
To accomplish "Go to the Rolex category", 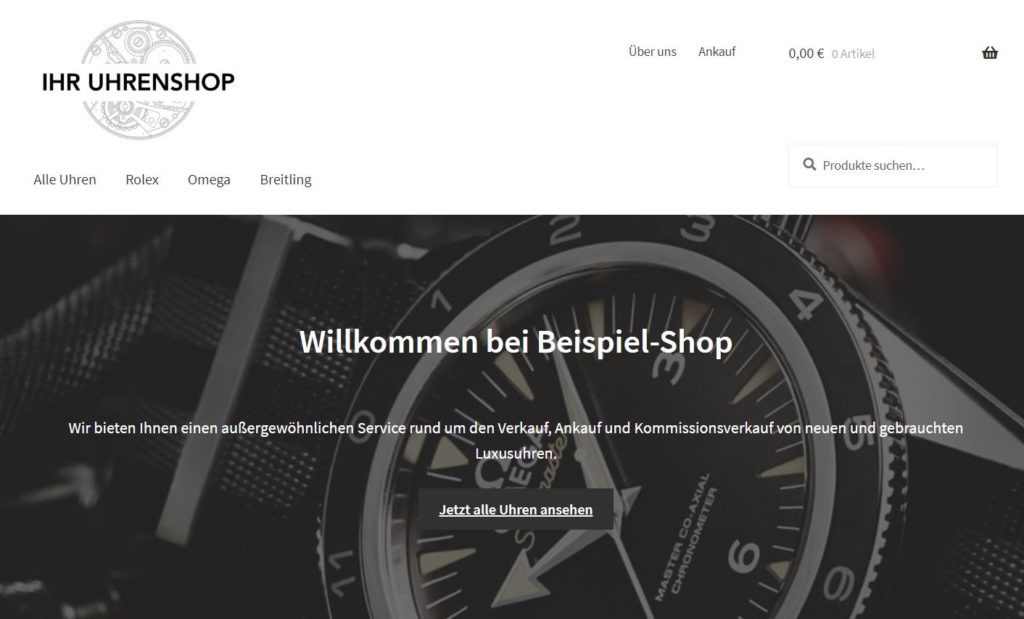I will (x=142, y=180).
